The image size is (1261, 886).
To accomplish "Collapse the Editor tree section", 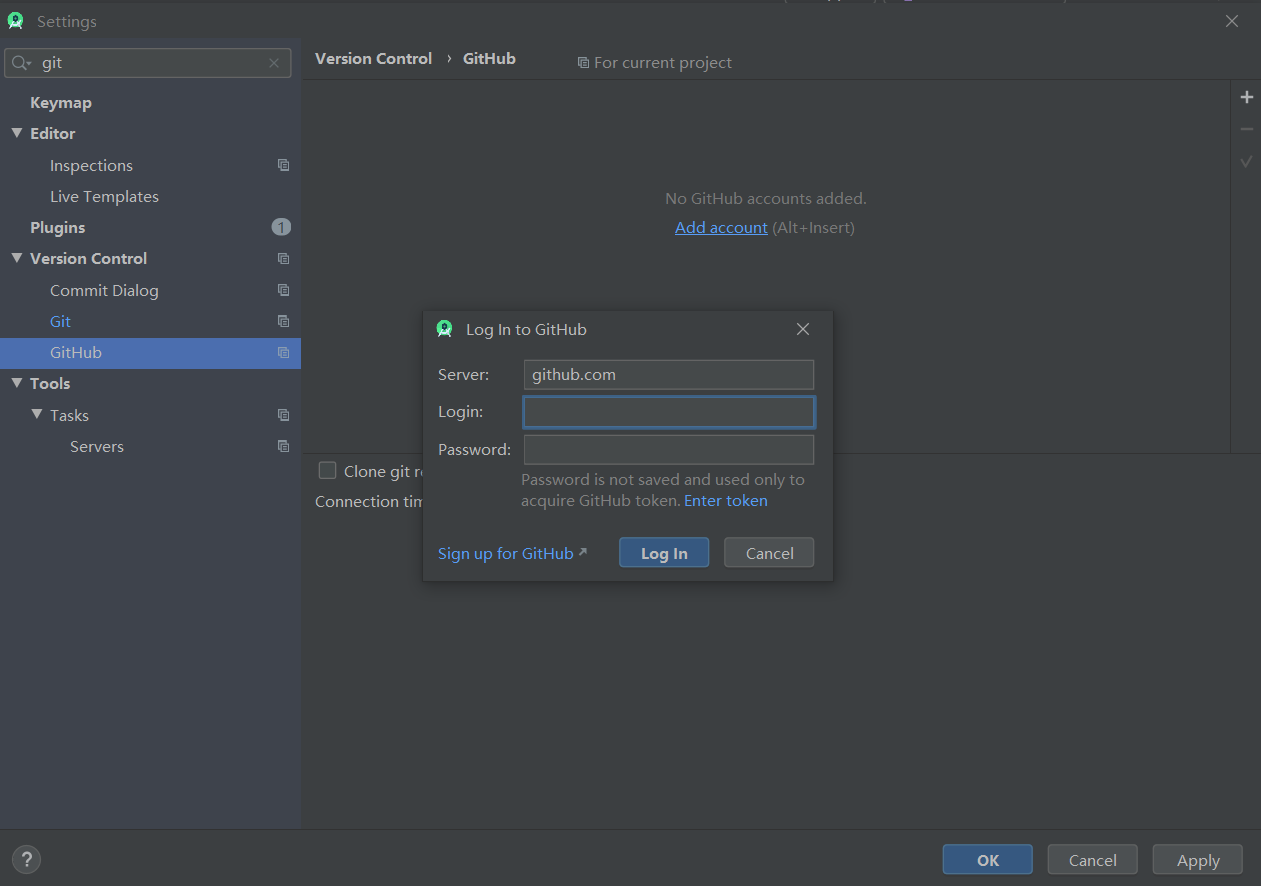I will coord(17,133).
